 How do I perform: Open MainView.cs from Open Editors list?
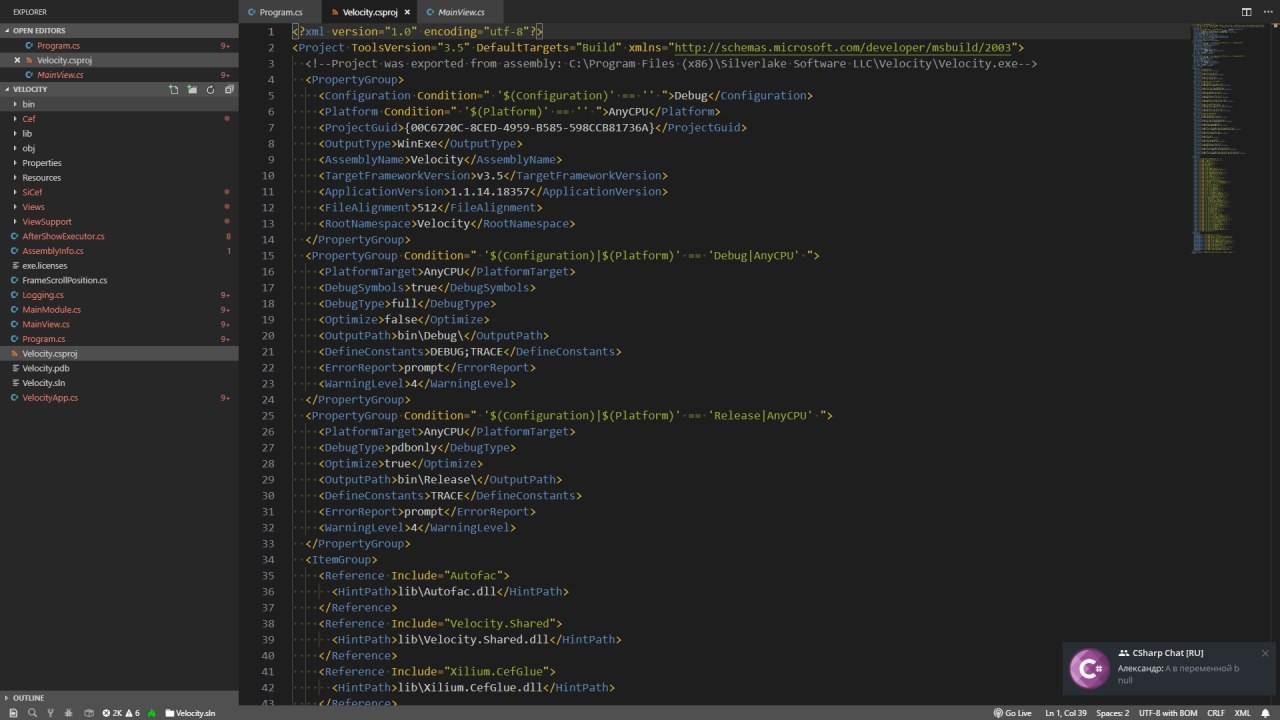(119, 75)
